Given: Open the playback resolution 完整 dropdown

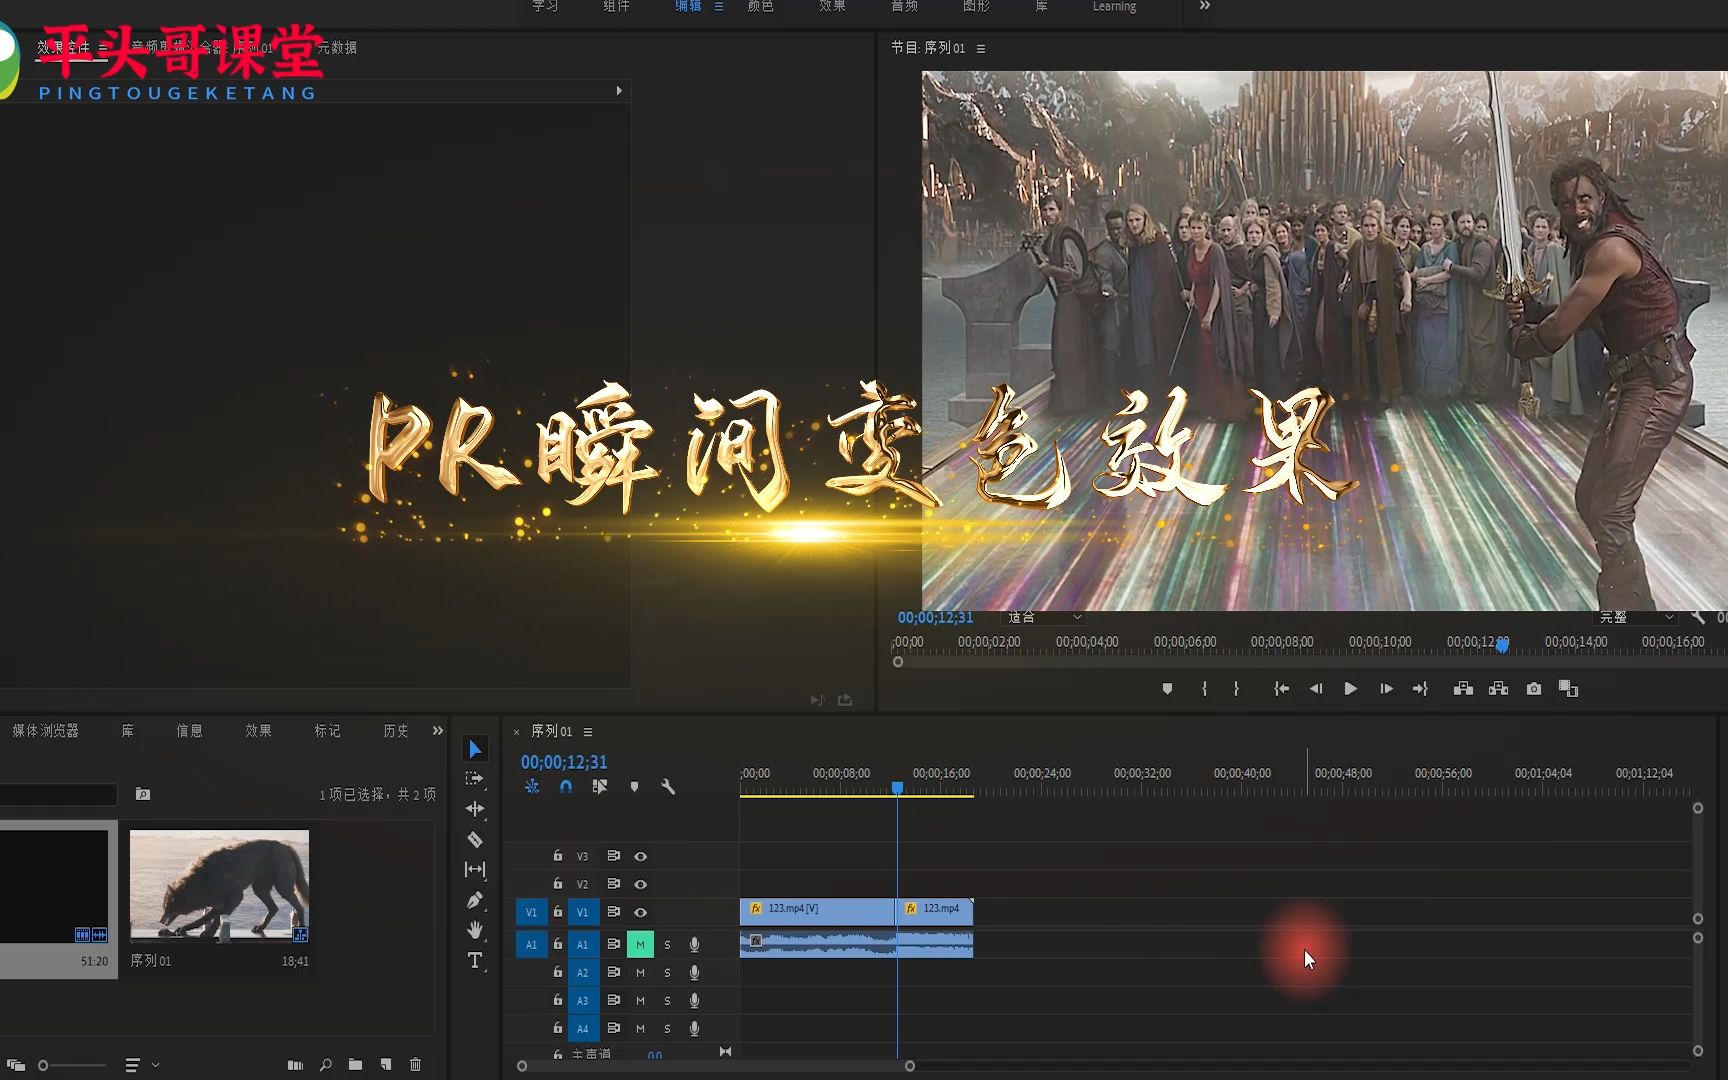Looking at the screenshot, I should 1636,618.
